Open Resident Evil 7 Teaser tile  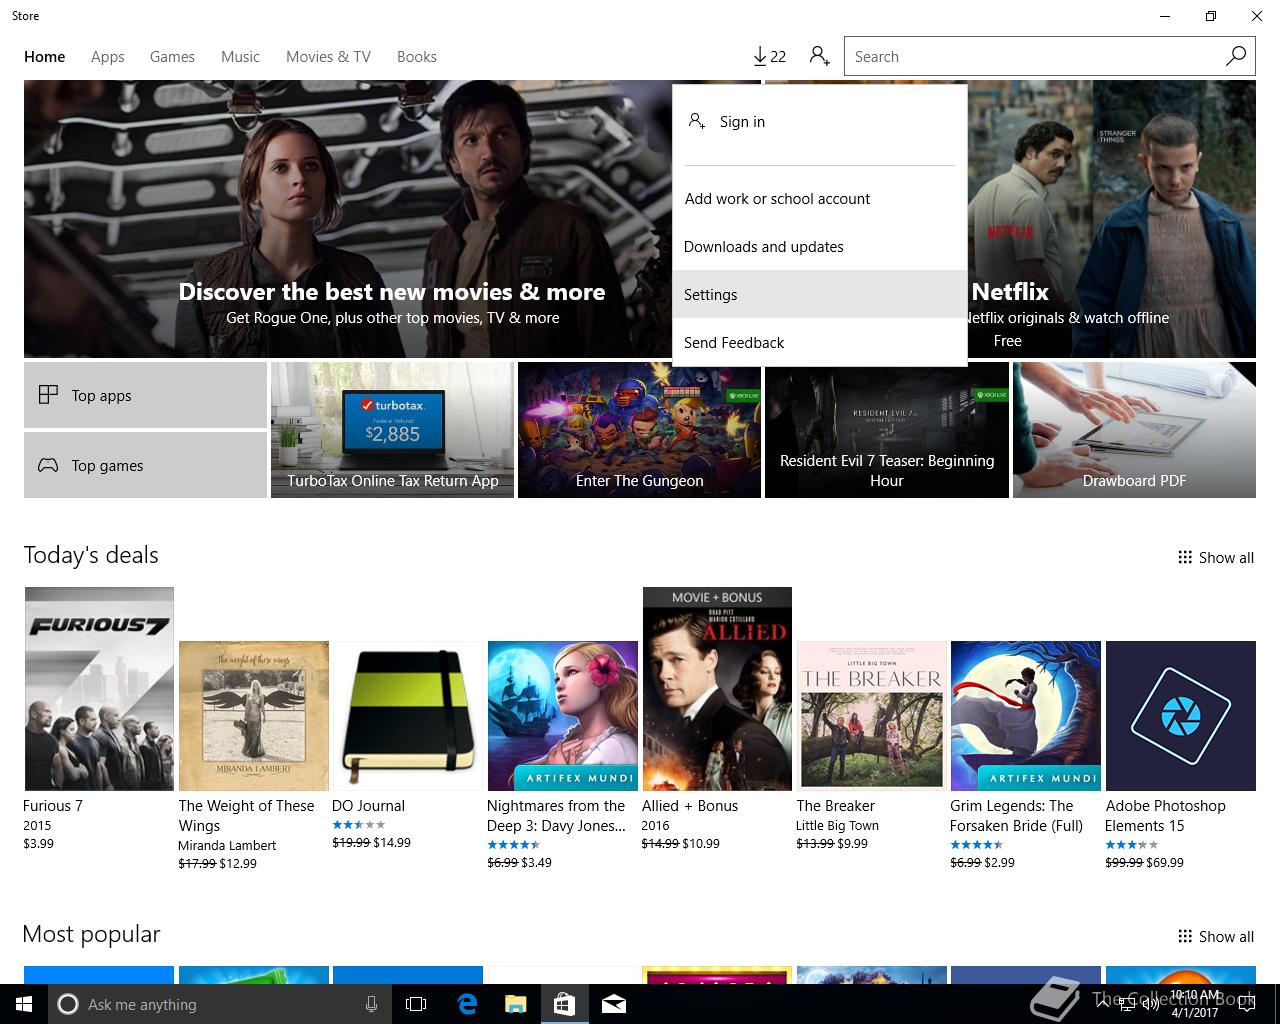(887, 430)
